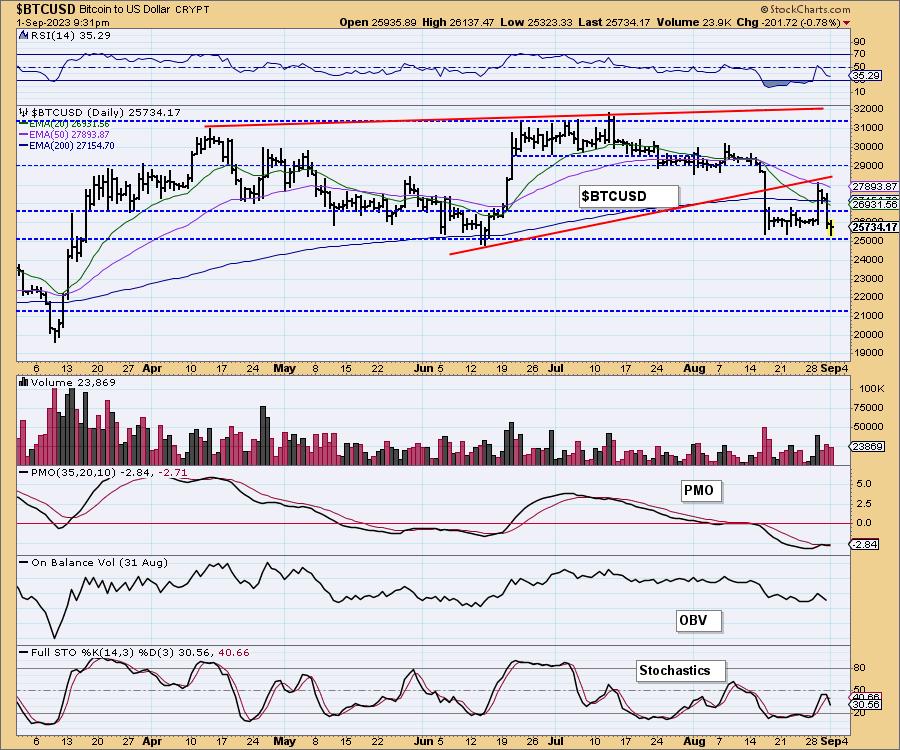Click the 26931.56 price tag on right axis
Image resolution: width=900 pixels, height=750 pixels.
[874, 204]
